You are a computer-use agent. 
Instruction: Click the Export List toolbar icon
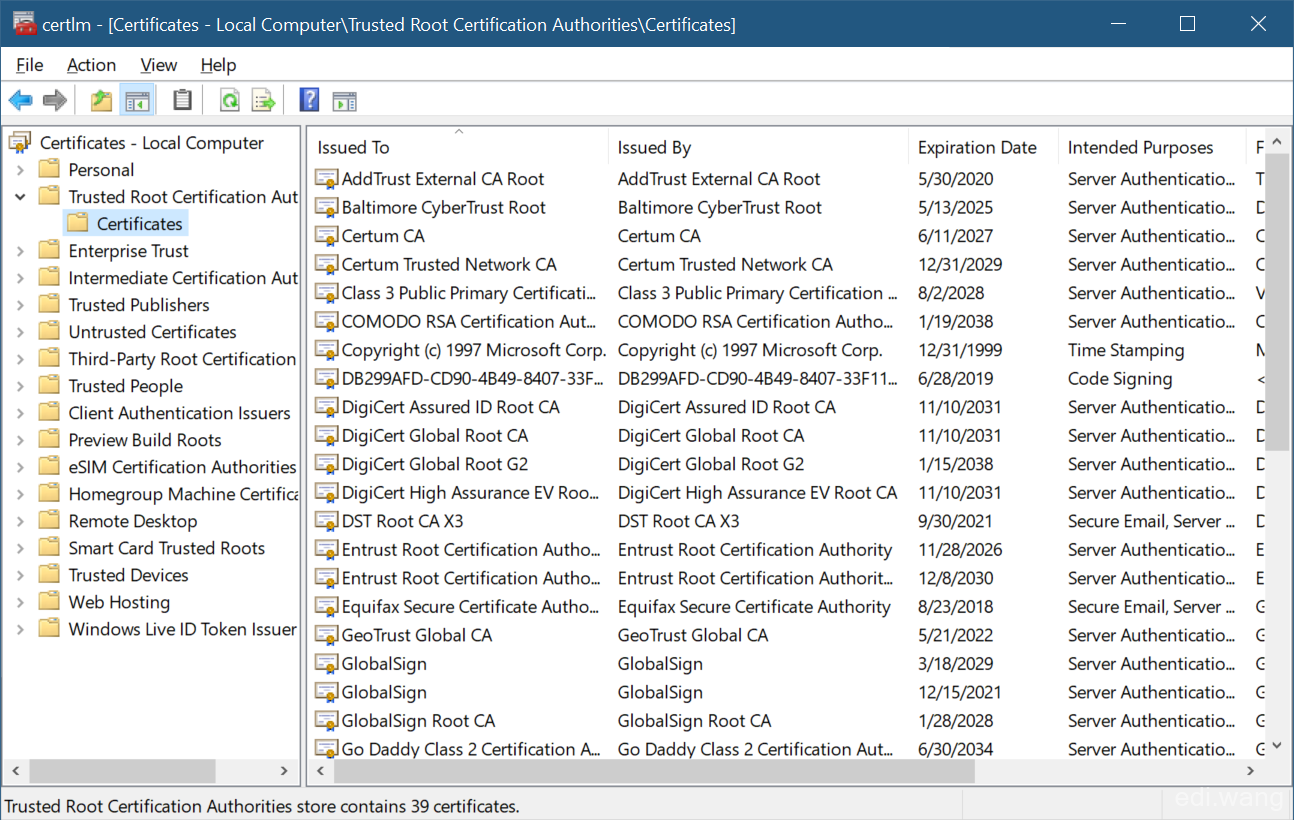pyautogui.click(x=263, y=100)
